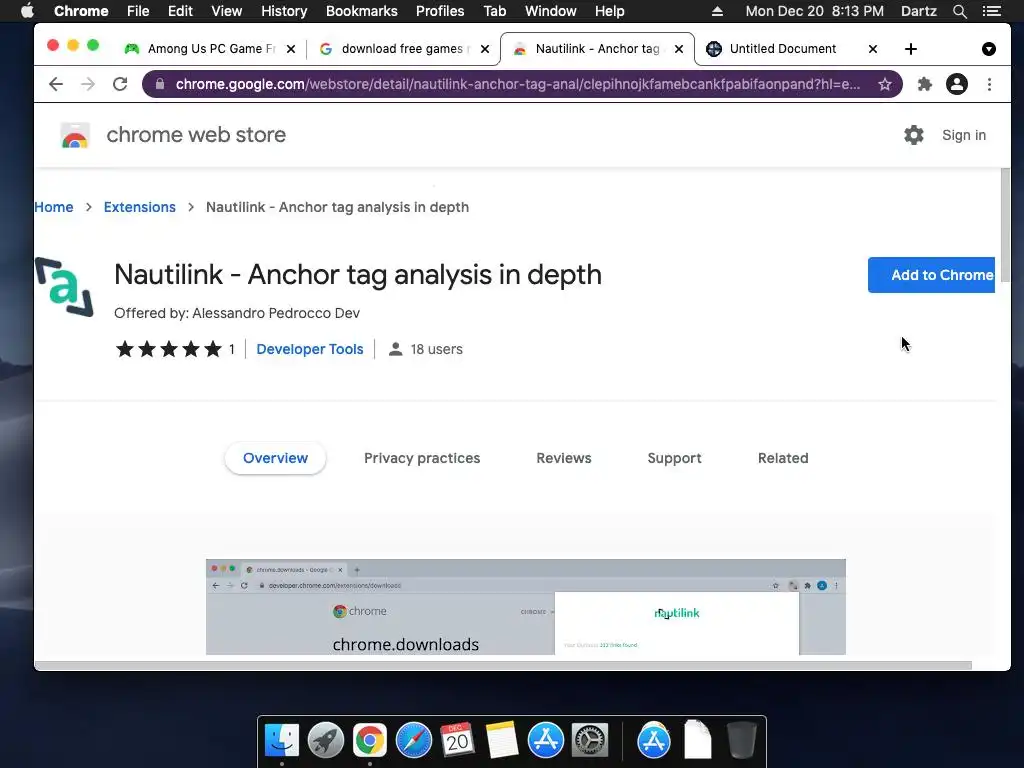Open the Window menu

pos(551,11)
